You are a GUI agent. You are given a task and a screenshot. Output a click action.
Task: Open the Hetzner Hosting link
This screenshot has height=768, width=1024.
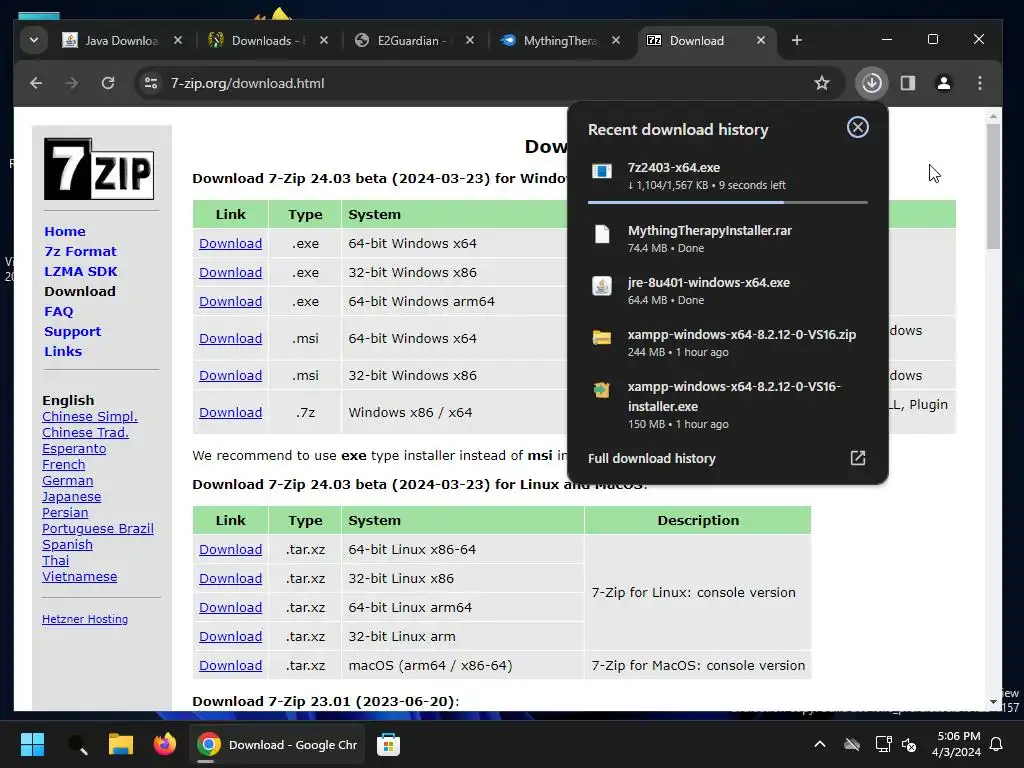85,619
